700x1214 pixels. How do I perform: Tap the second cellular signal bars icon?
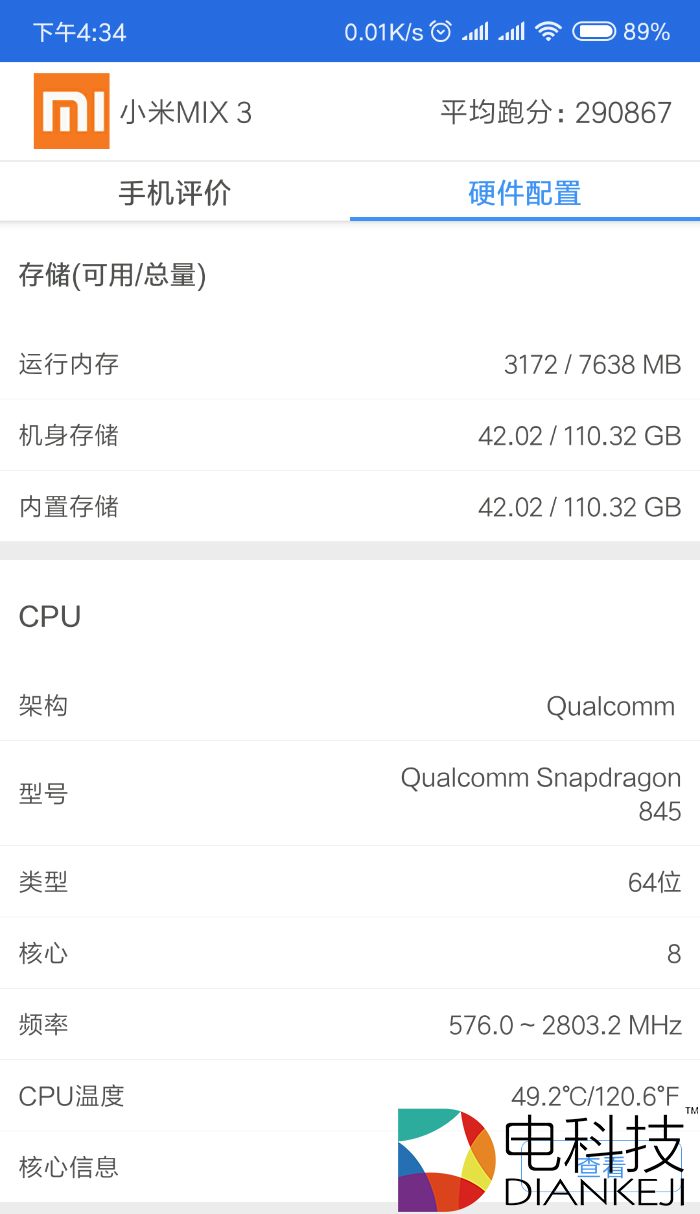coord(511,32)
